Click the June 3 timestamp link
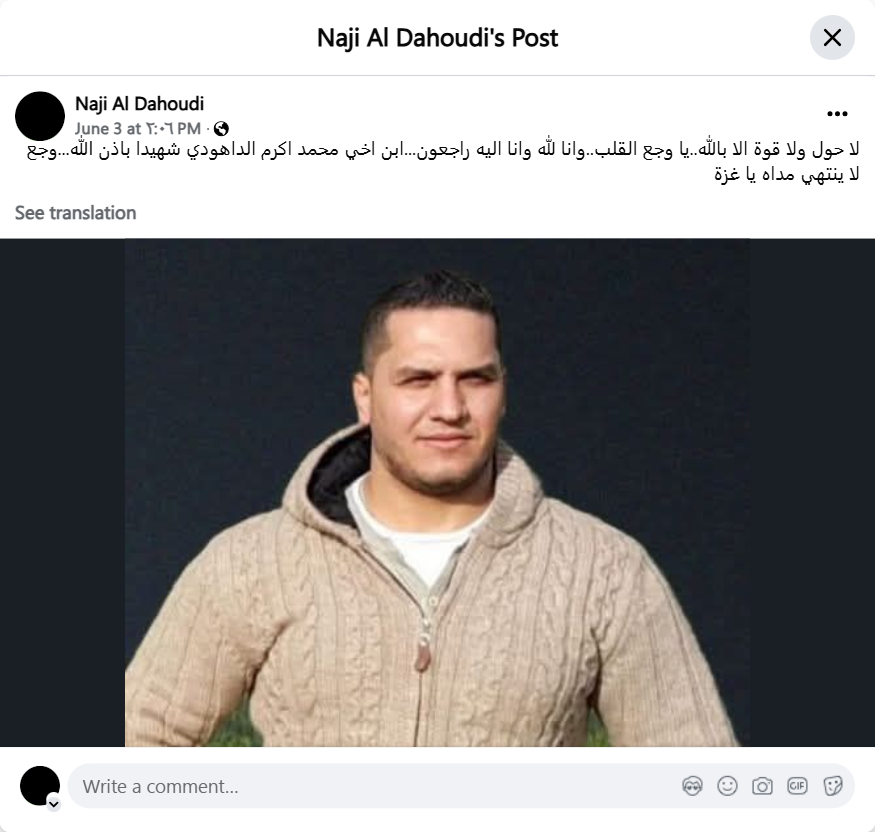Image resolution: width=875 pixels, height=832 pixels. [x=138, y=129]
